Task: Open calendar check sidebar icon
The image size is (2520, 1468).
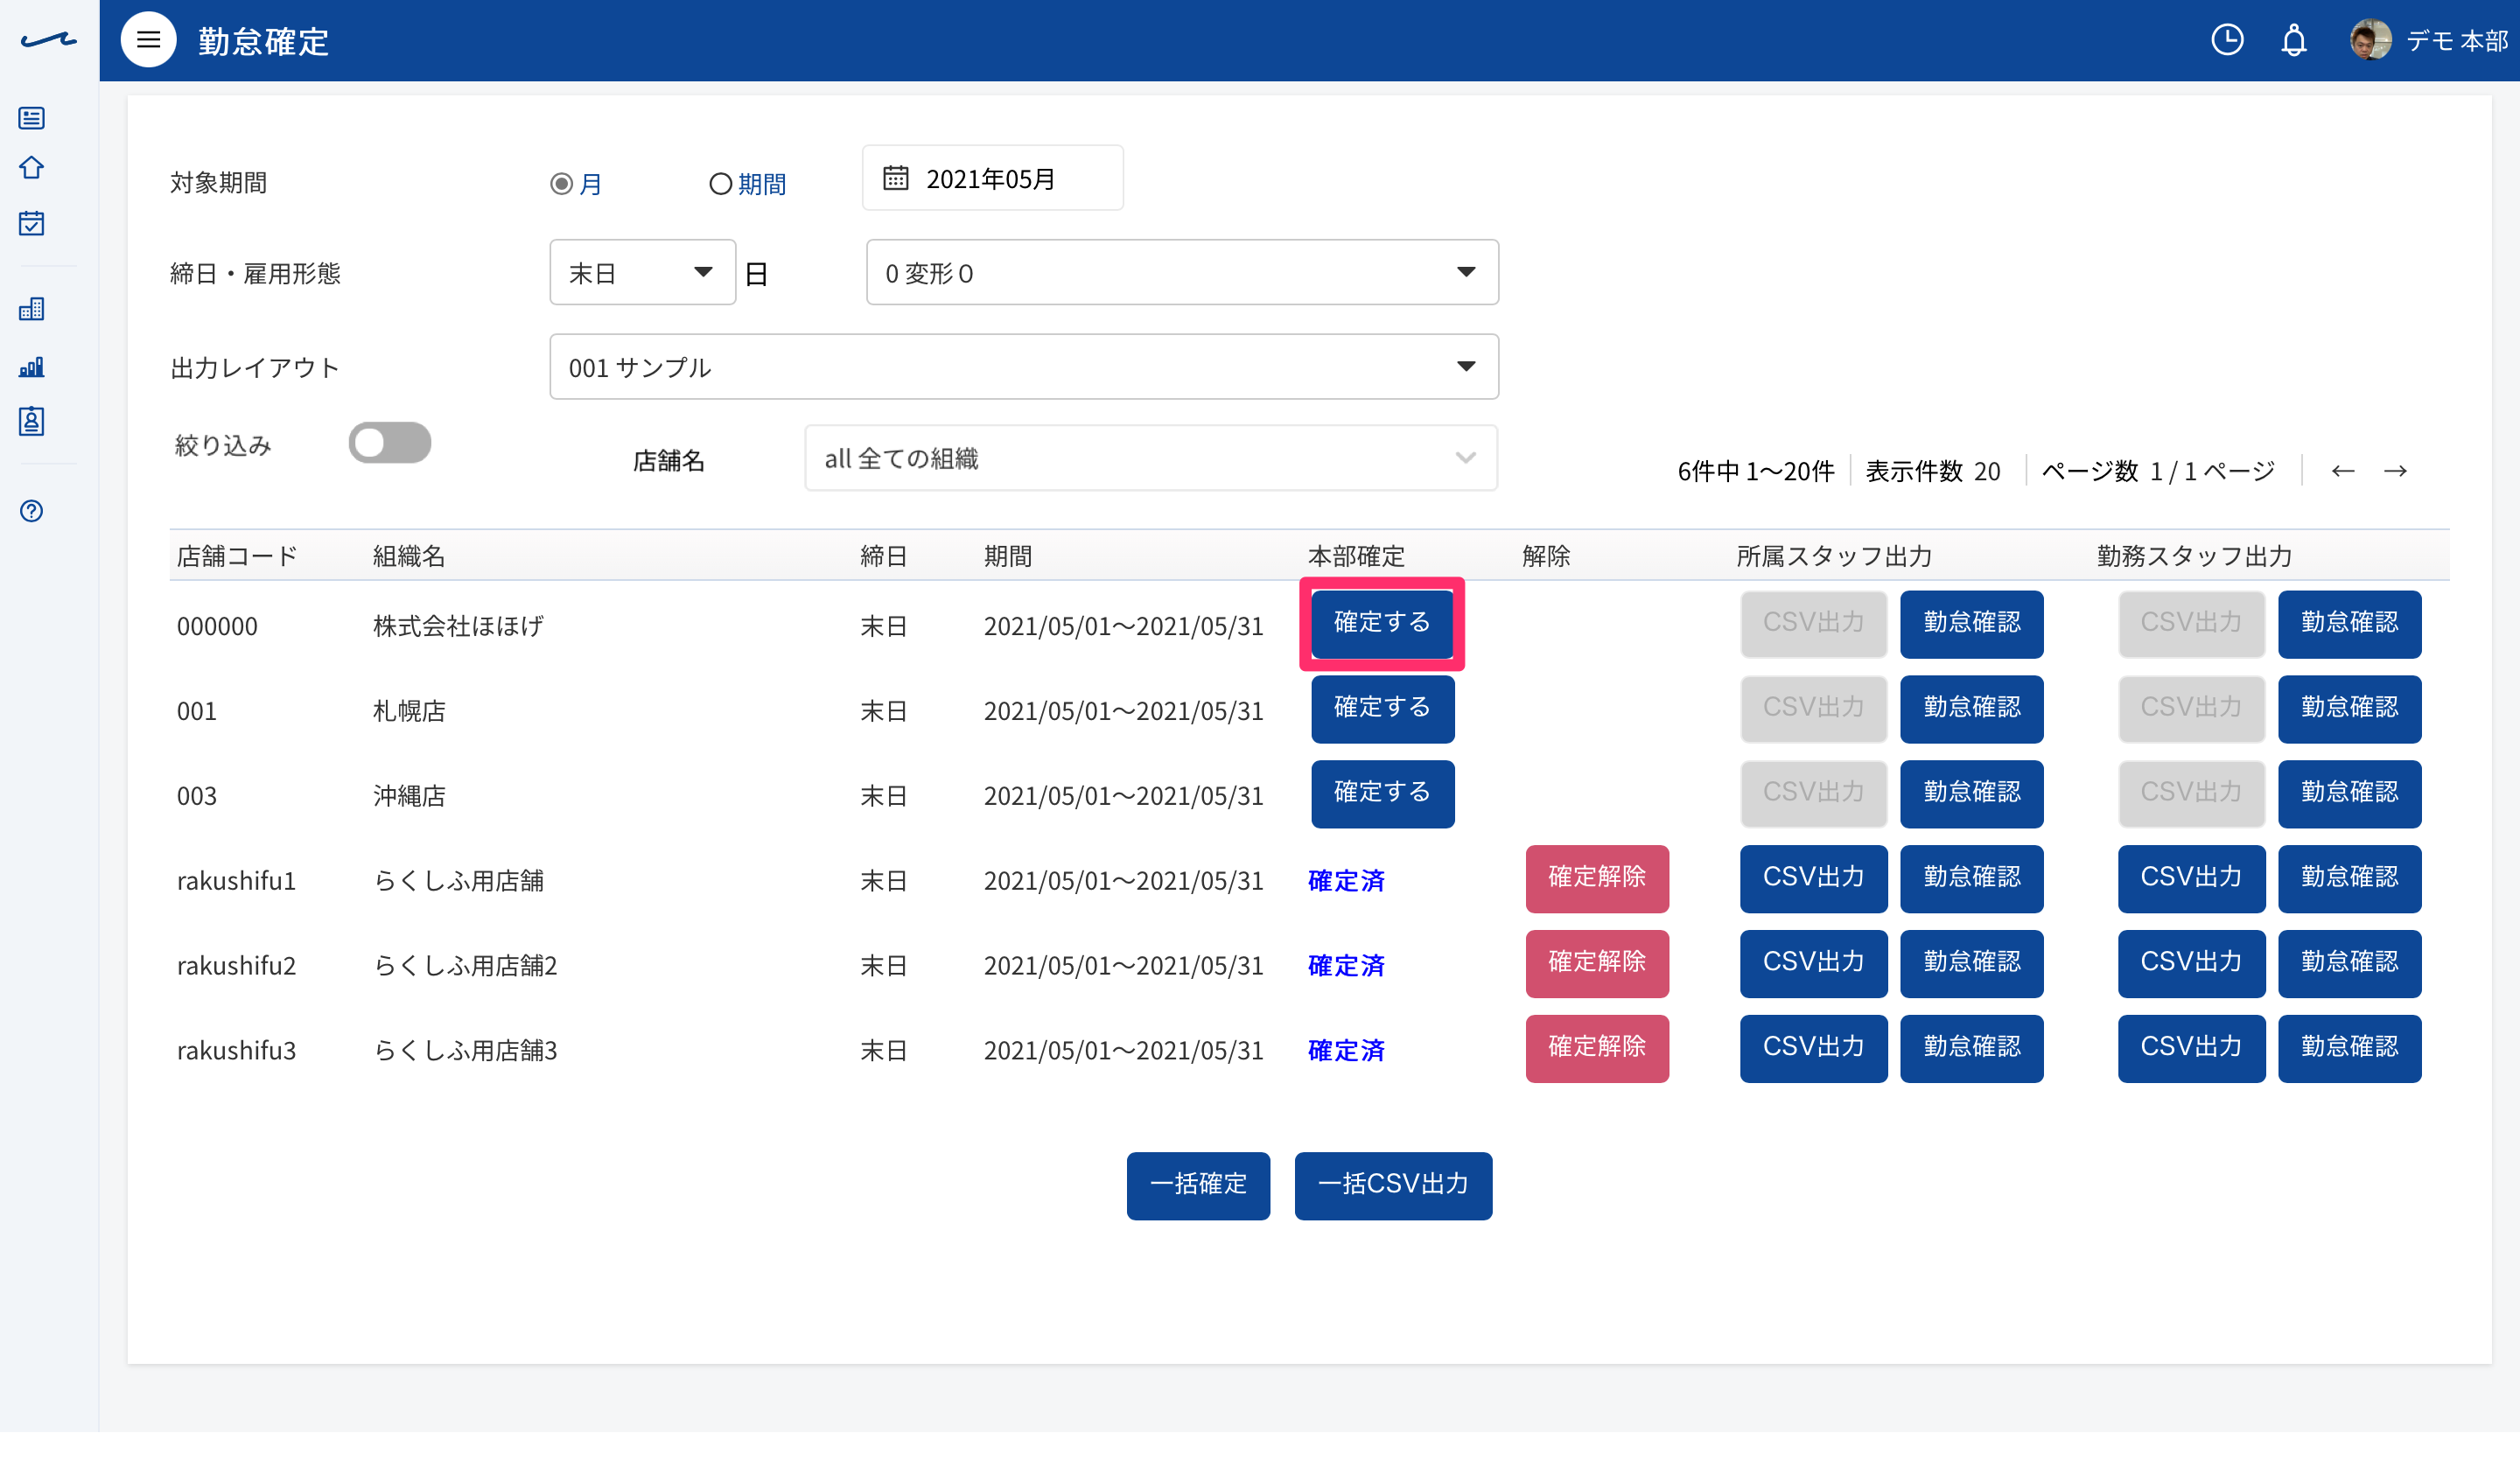Action: (x=32, y=223)
